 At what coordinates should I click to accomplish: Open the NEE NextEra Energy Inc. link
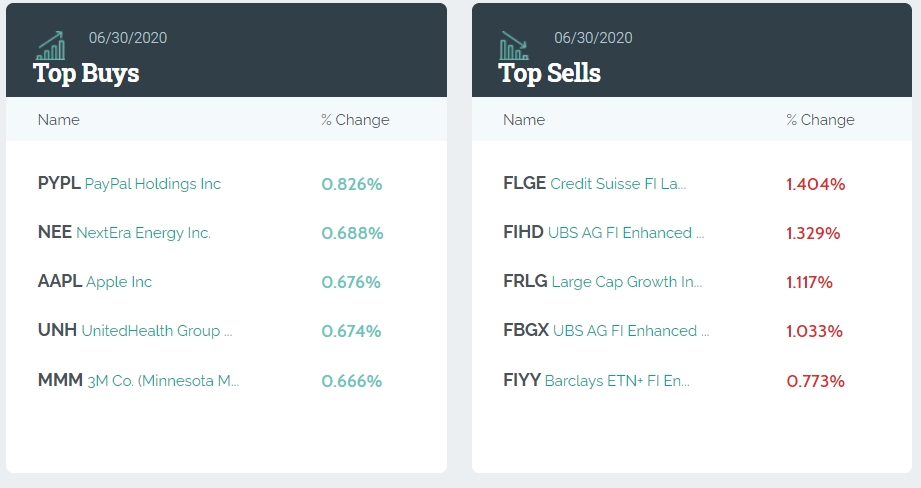pos(124,233)
